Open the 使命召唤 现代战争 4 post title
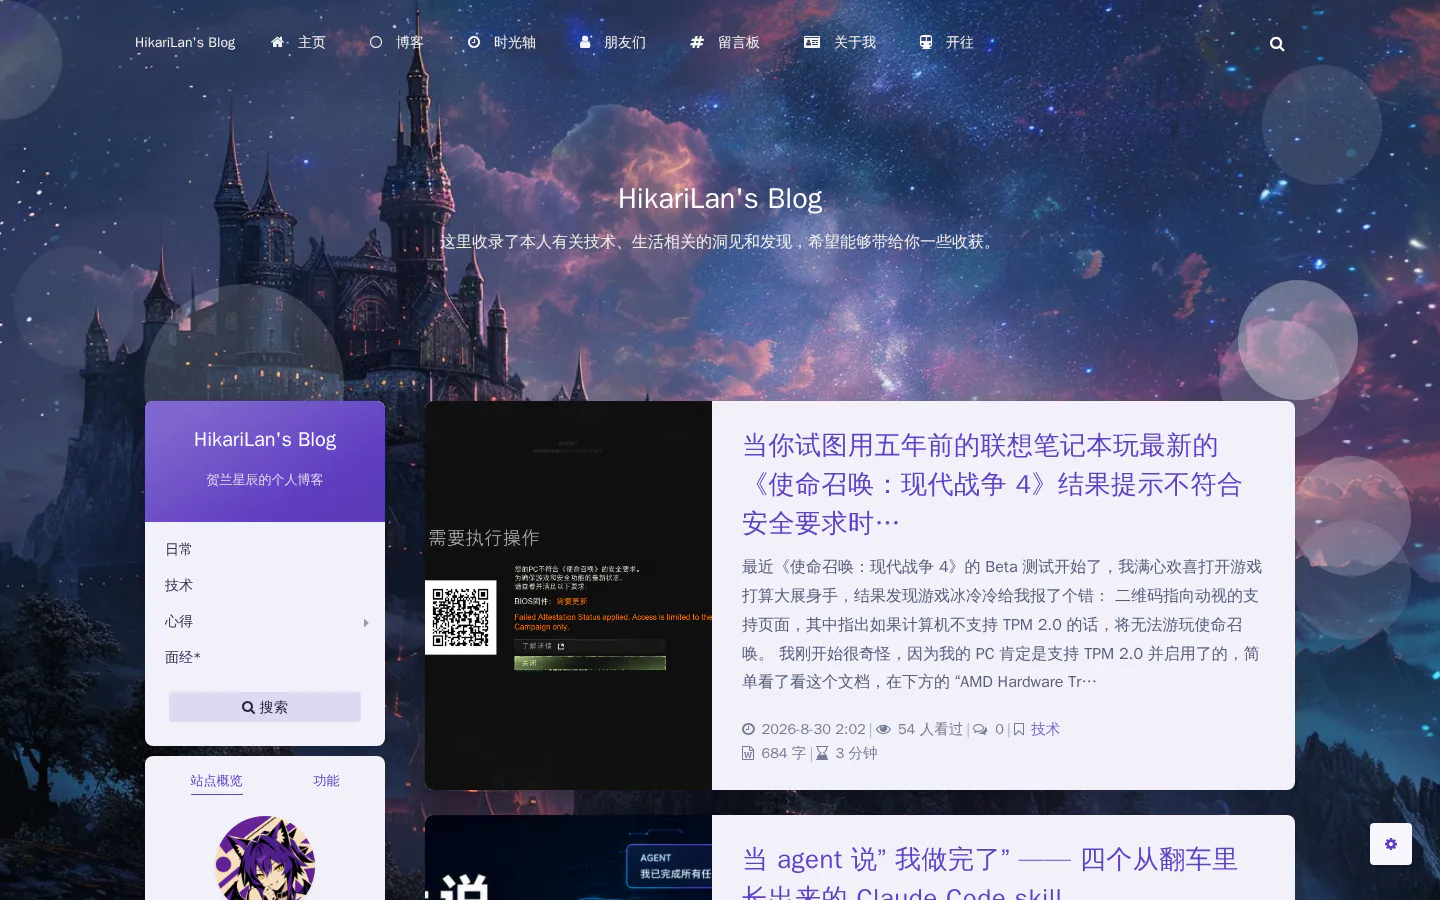This screenshot has height=900, width=1440. pos(992,484)
